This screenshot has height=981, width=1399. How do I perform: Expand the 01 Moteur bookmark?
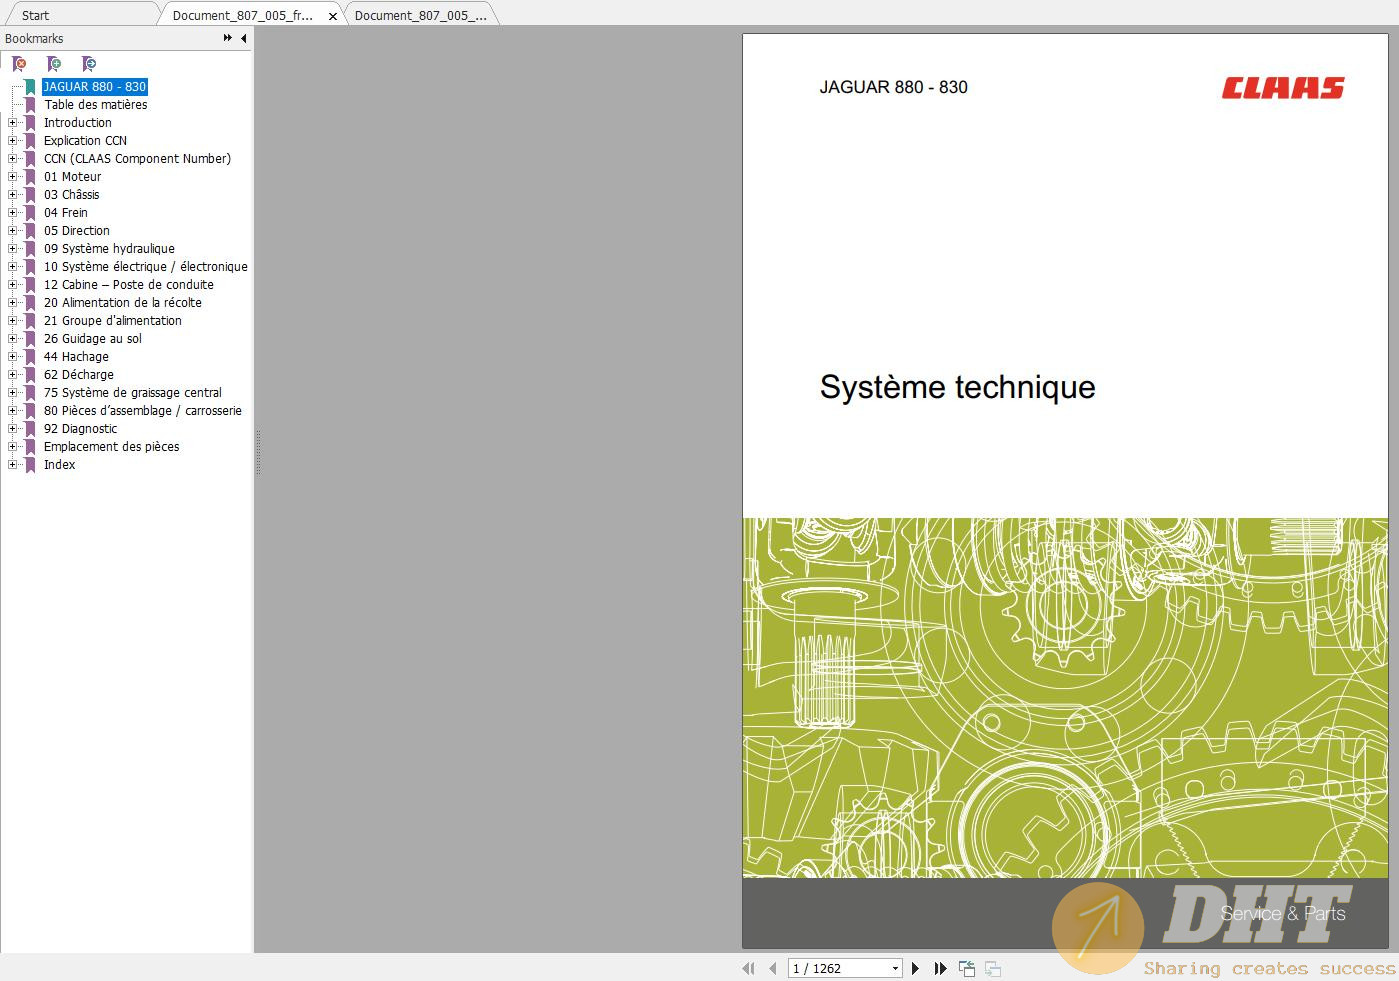click(13, 177)
